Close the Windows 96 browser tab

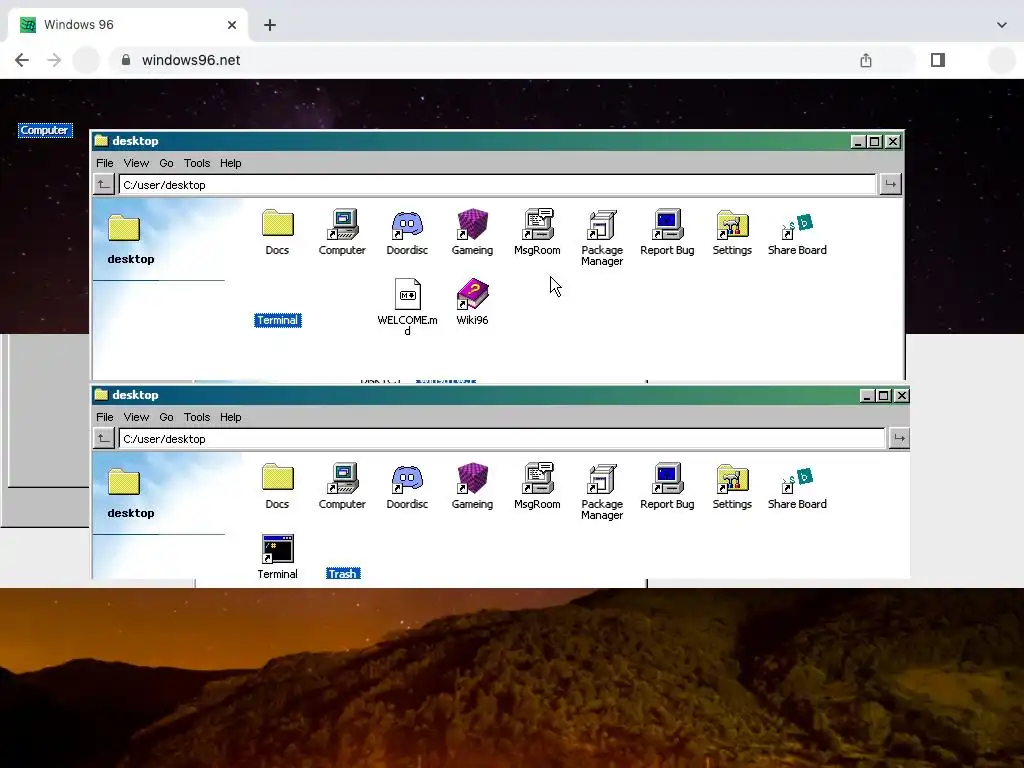pos(232,25)
